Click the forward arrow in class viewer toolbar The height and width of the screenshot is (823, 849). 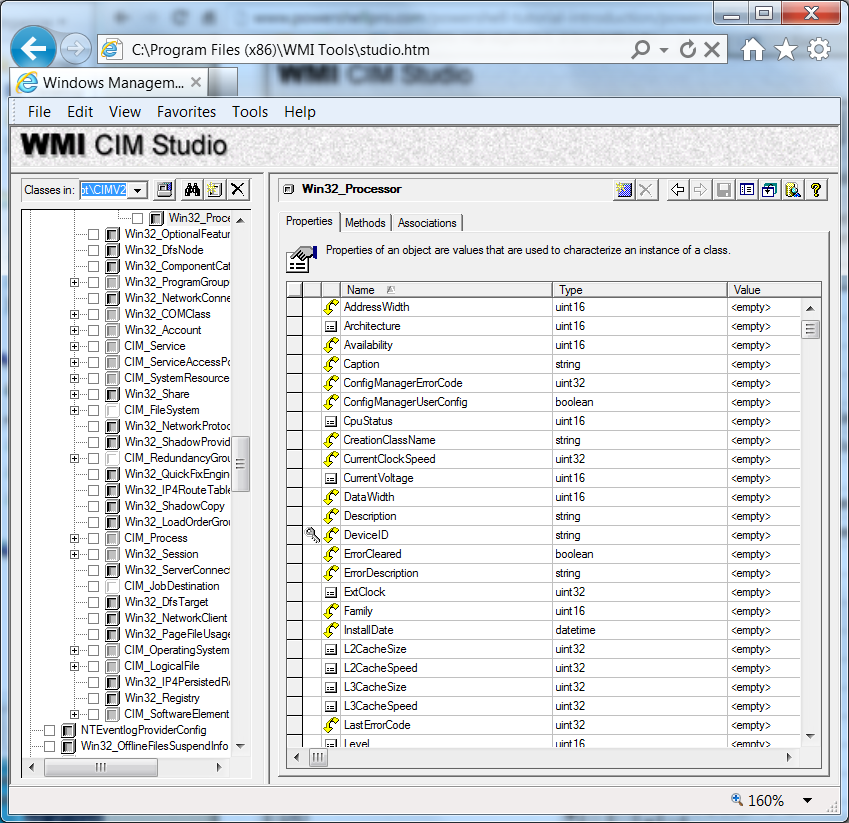click(700, 190)
